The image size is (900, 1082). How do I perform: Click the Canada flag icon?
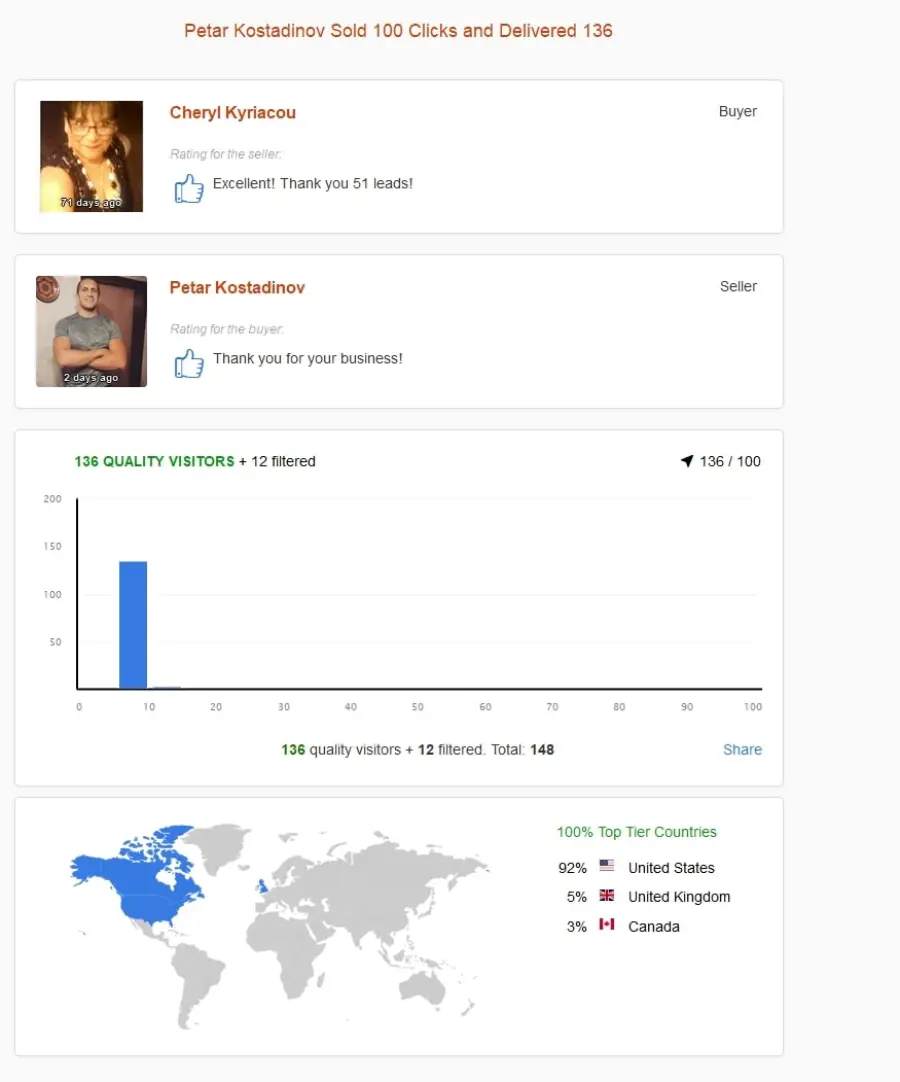coord(607,924)
